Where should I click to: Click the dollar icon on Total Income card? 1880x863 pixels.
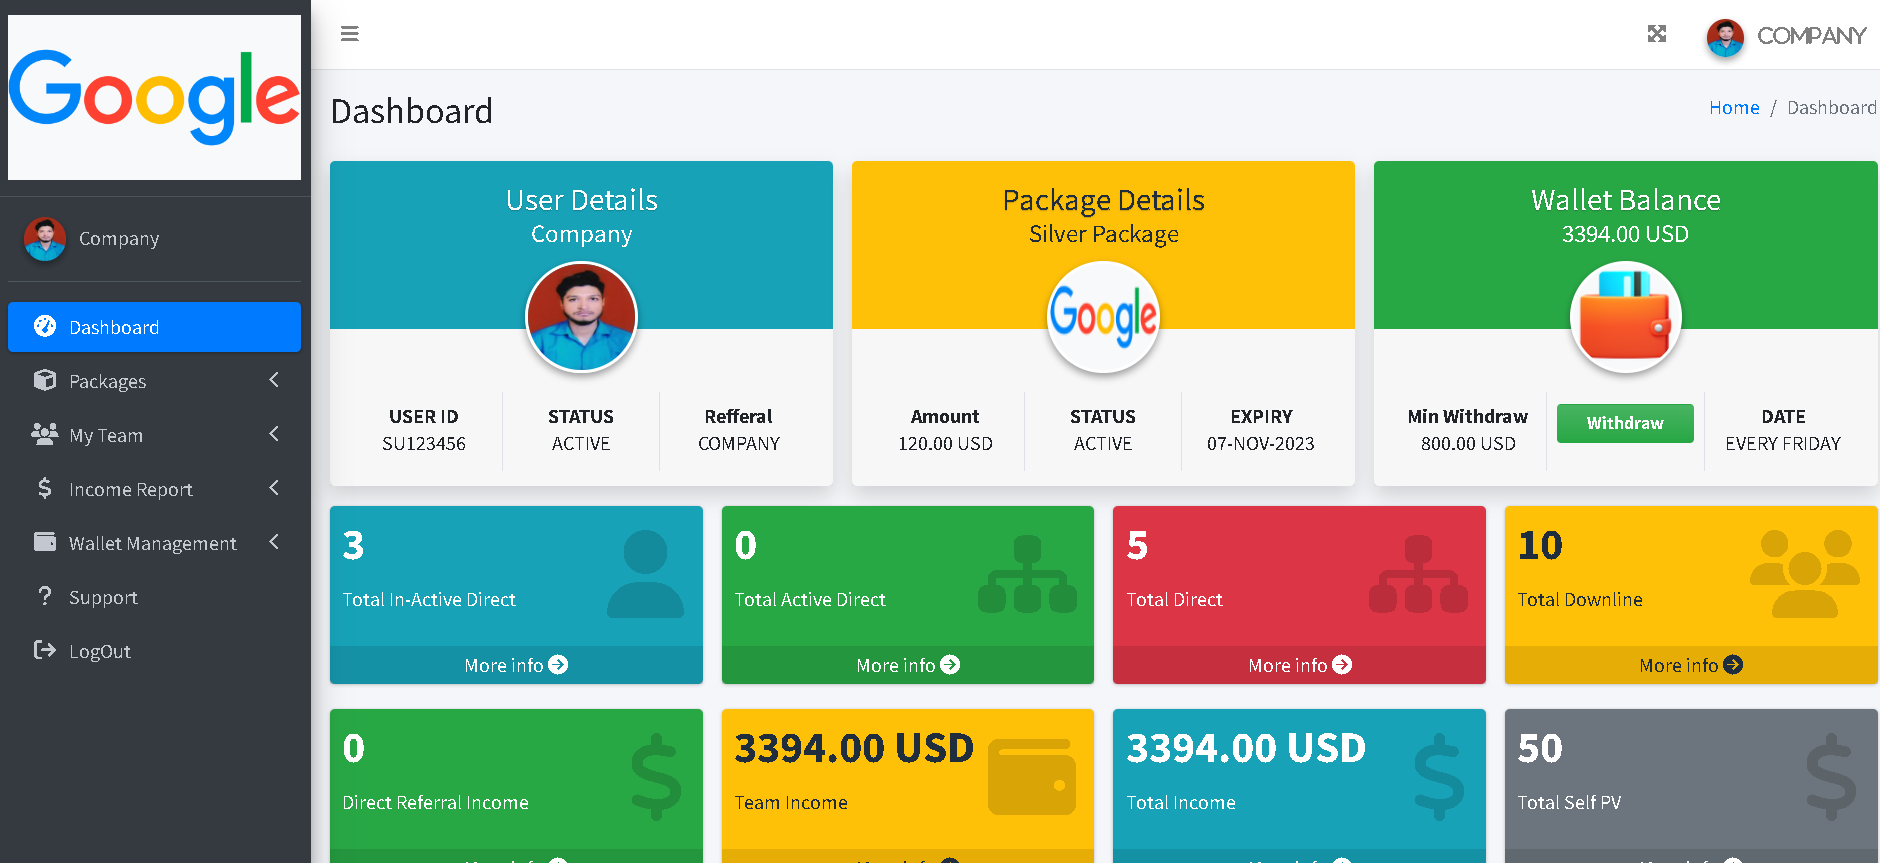tap(1439, 777)
